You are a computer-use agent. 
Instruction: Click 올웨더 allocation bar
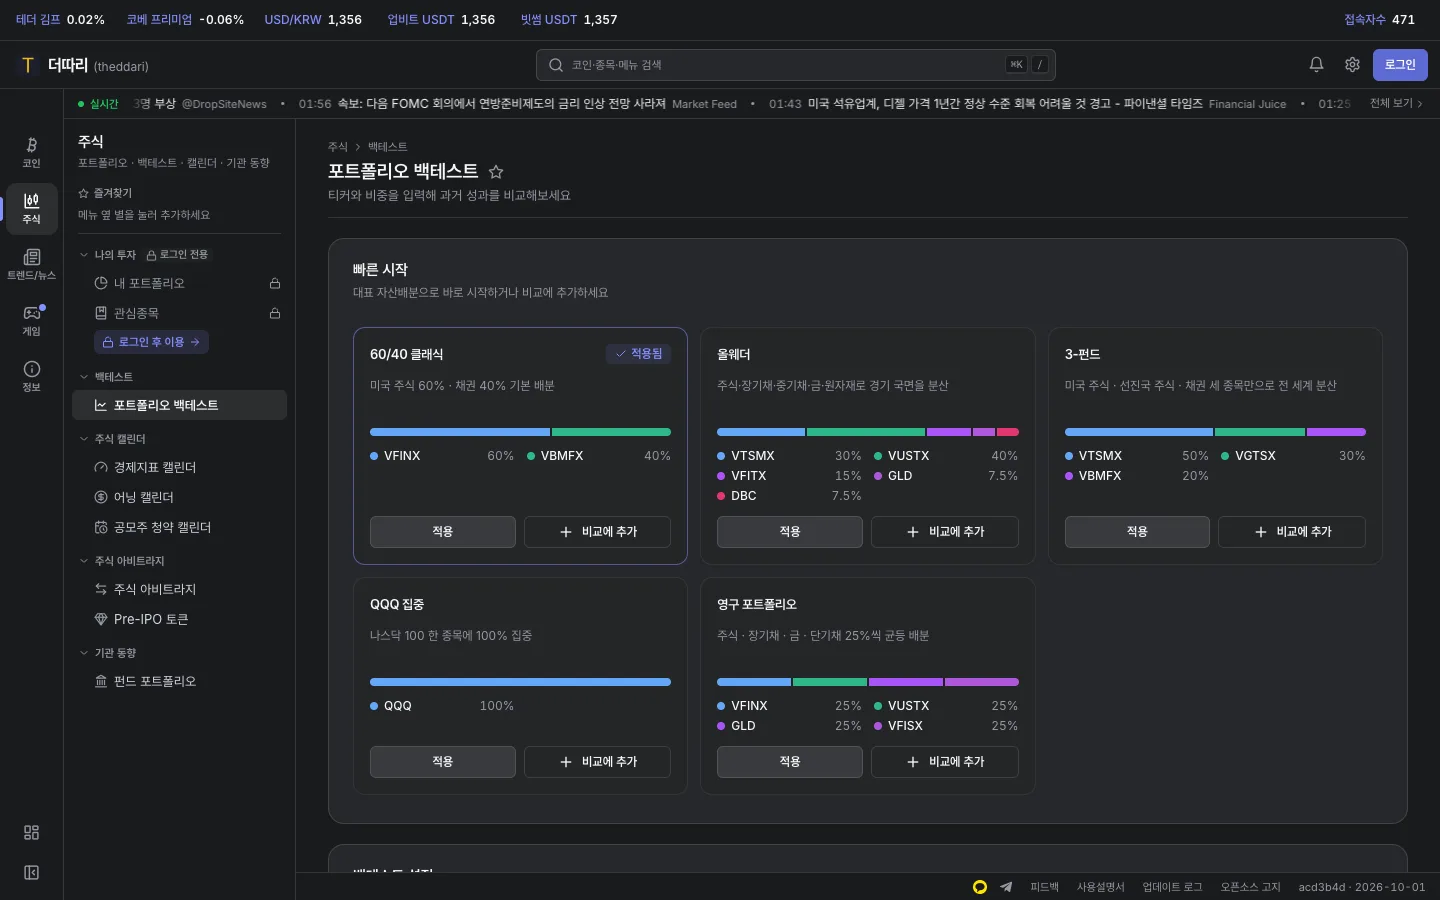pyautogui.click(x=868, y=432)
